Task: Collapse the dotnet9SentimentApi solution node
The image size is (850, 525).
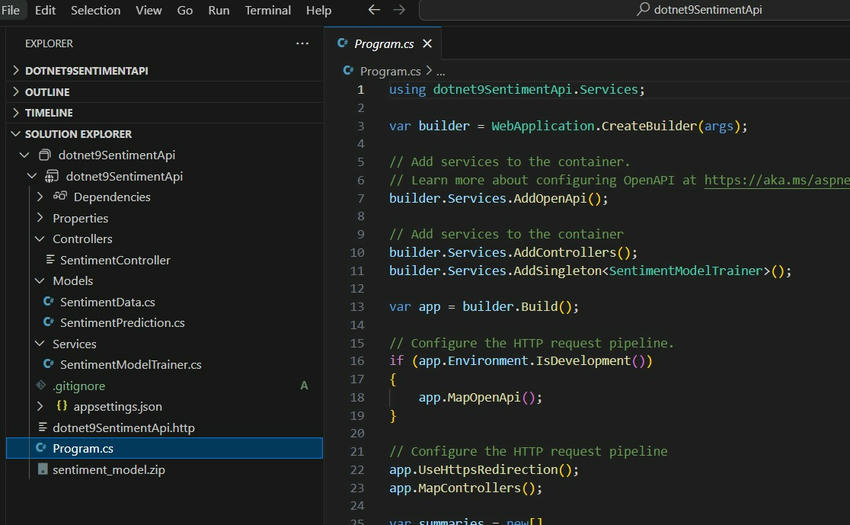Action: click(x=24, y=155)
